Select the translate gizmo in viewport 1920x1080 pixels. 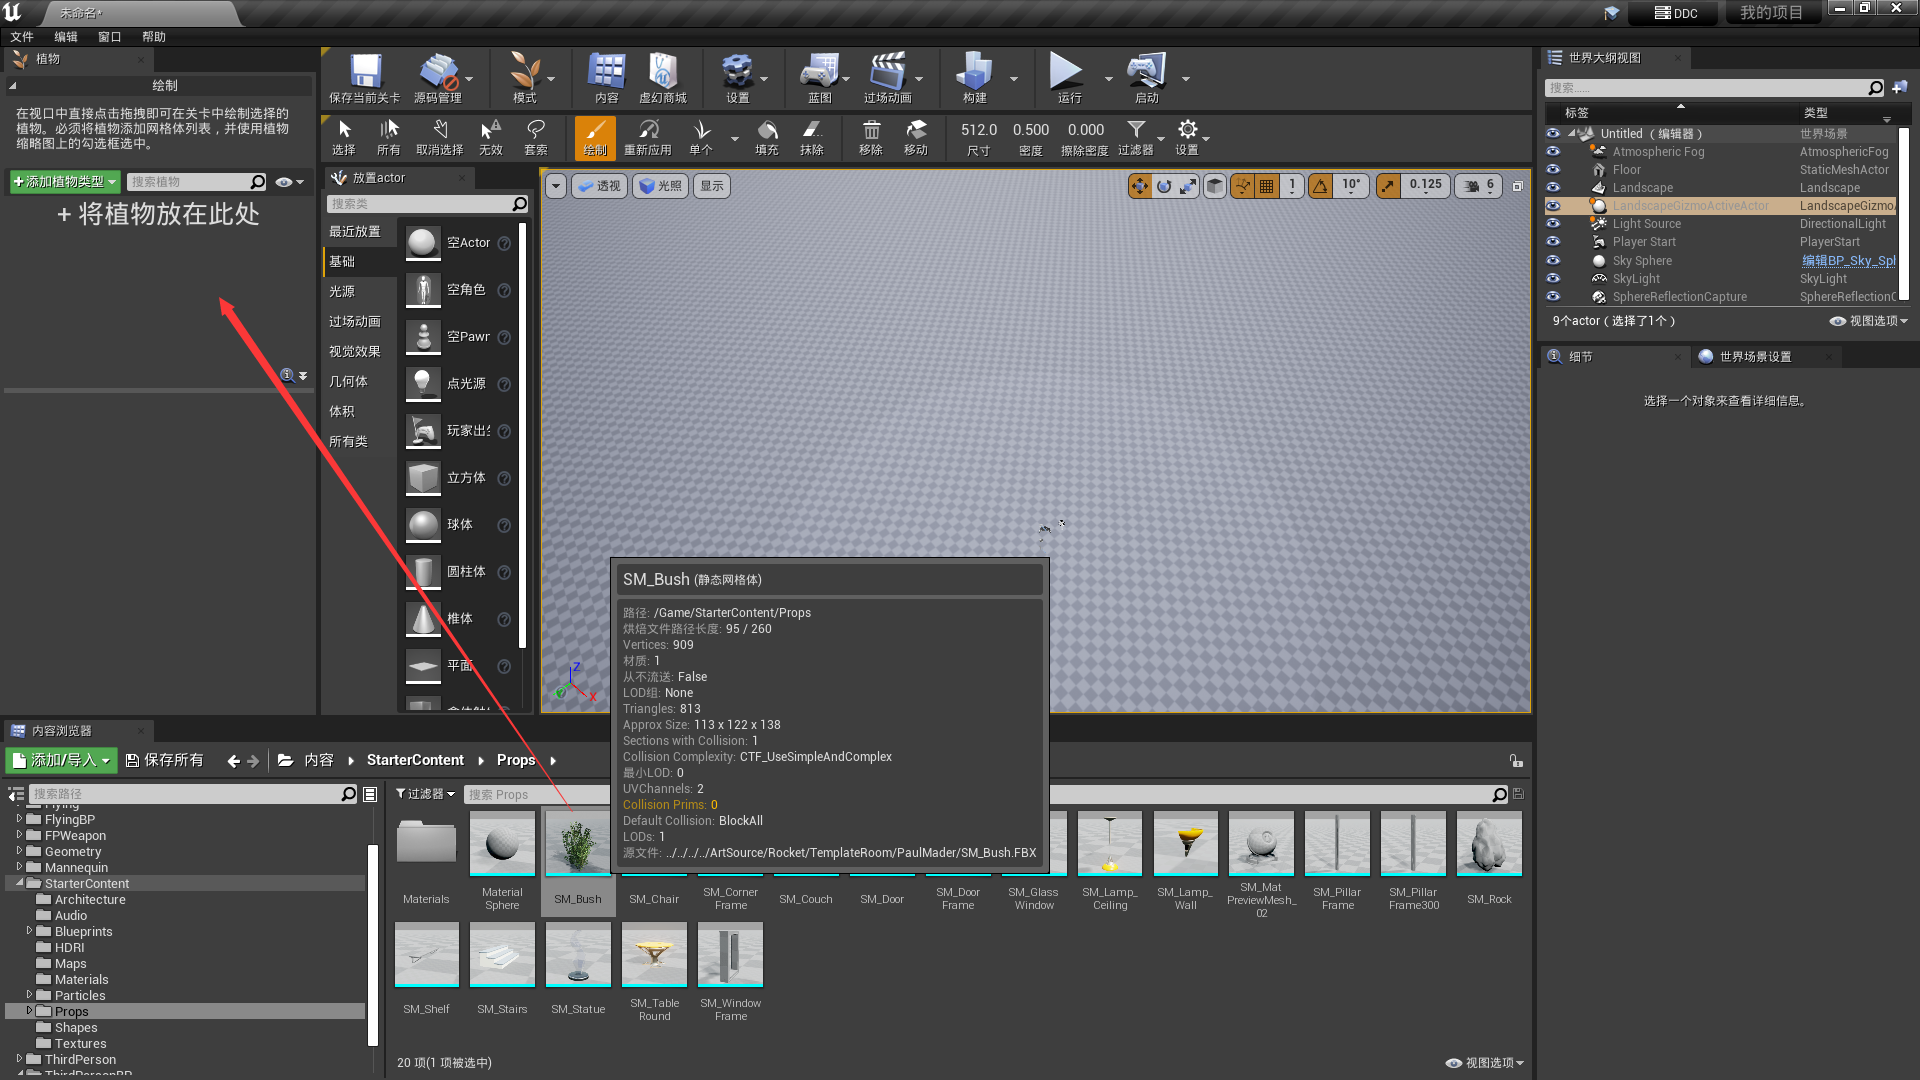pyautogui.click(x=1139, y=186)
